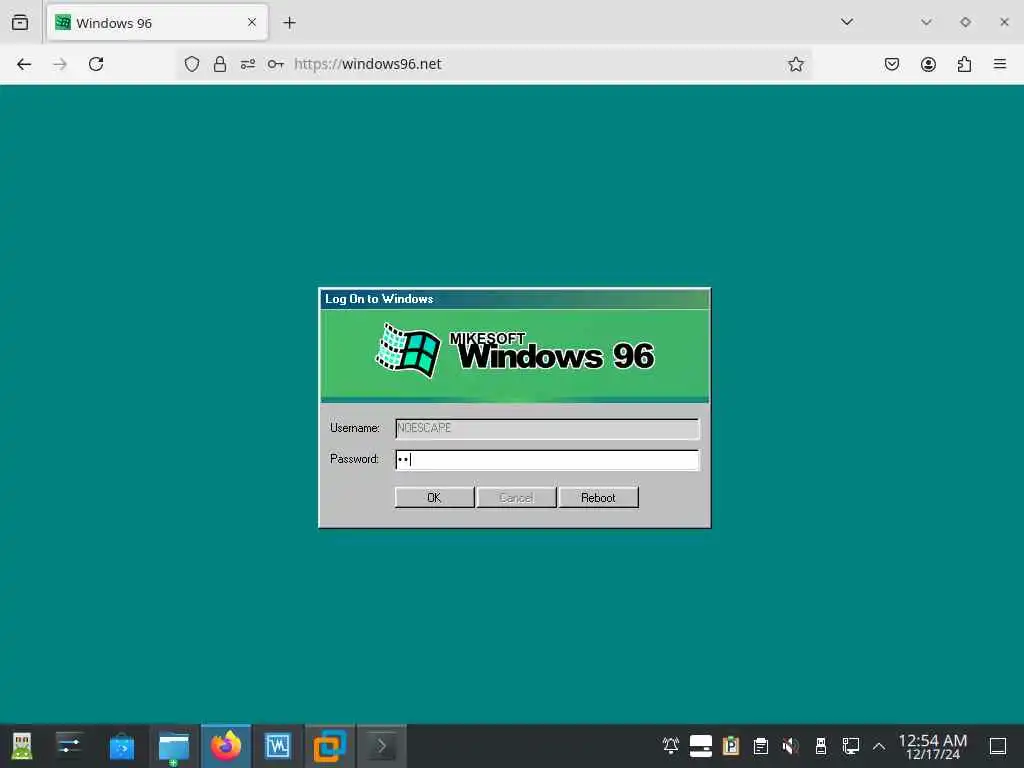The height and width of the screenshot is (768, 1024).
Task: Expand hidden system tray icons
Action: click(879, 746)
